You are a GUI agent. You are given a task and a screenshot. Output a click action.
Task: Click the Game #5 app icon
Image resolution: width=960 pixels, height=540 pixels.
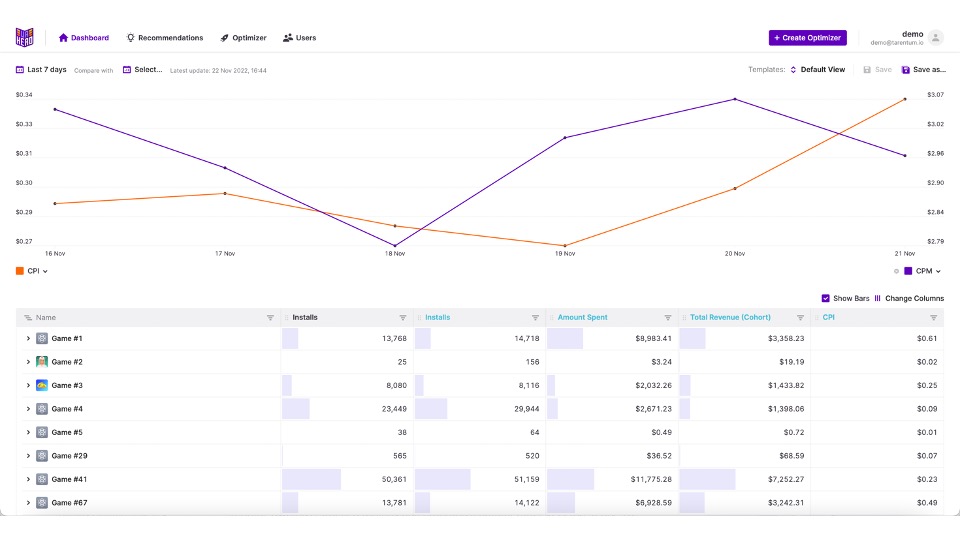42,432
